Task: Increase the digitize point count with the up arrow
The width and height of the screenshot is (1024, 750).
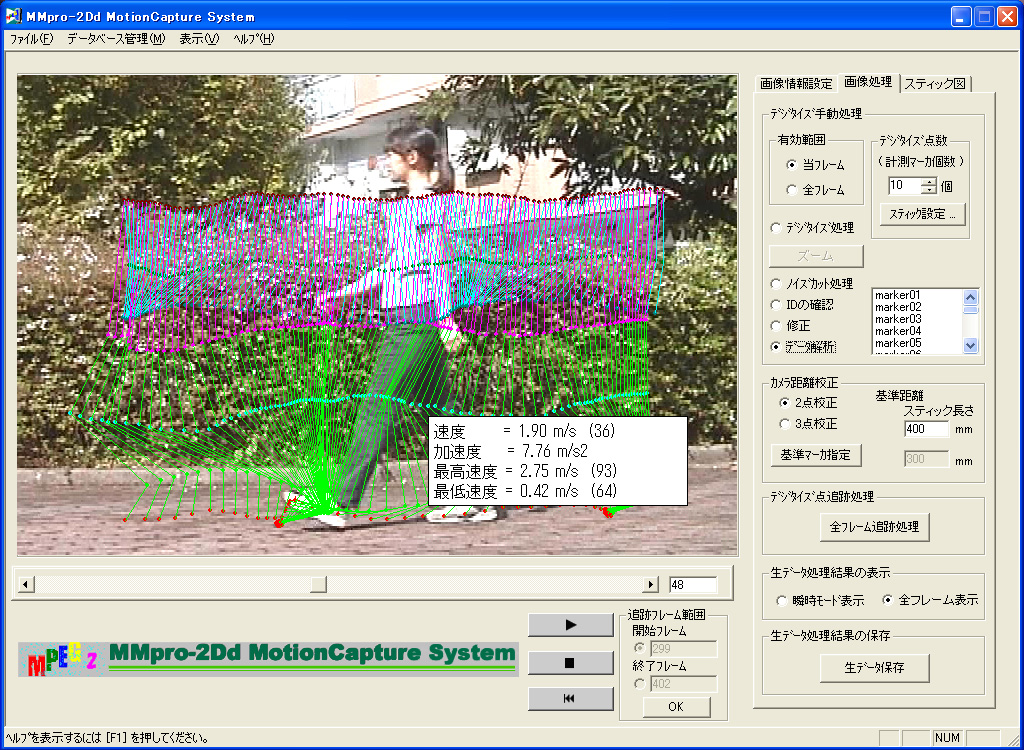Action: (x=929, y=181)
